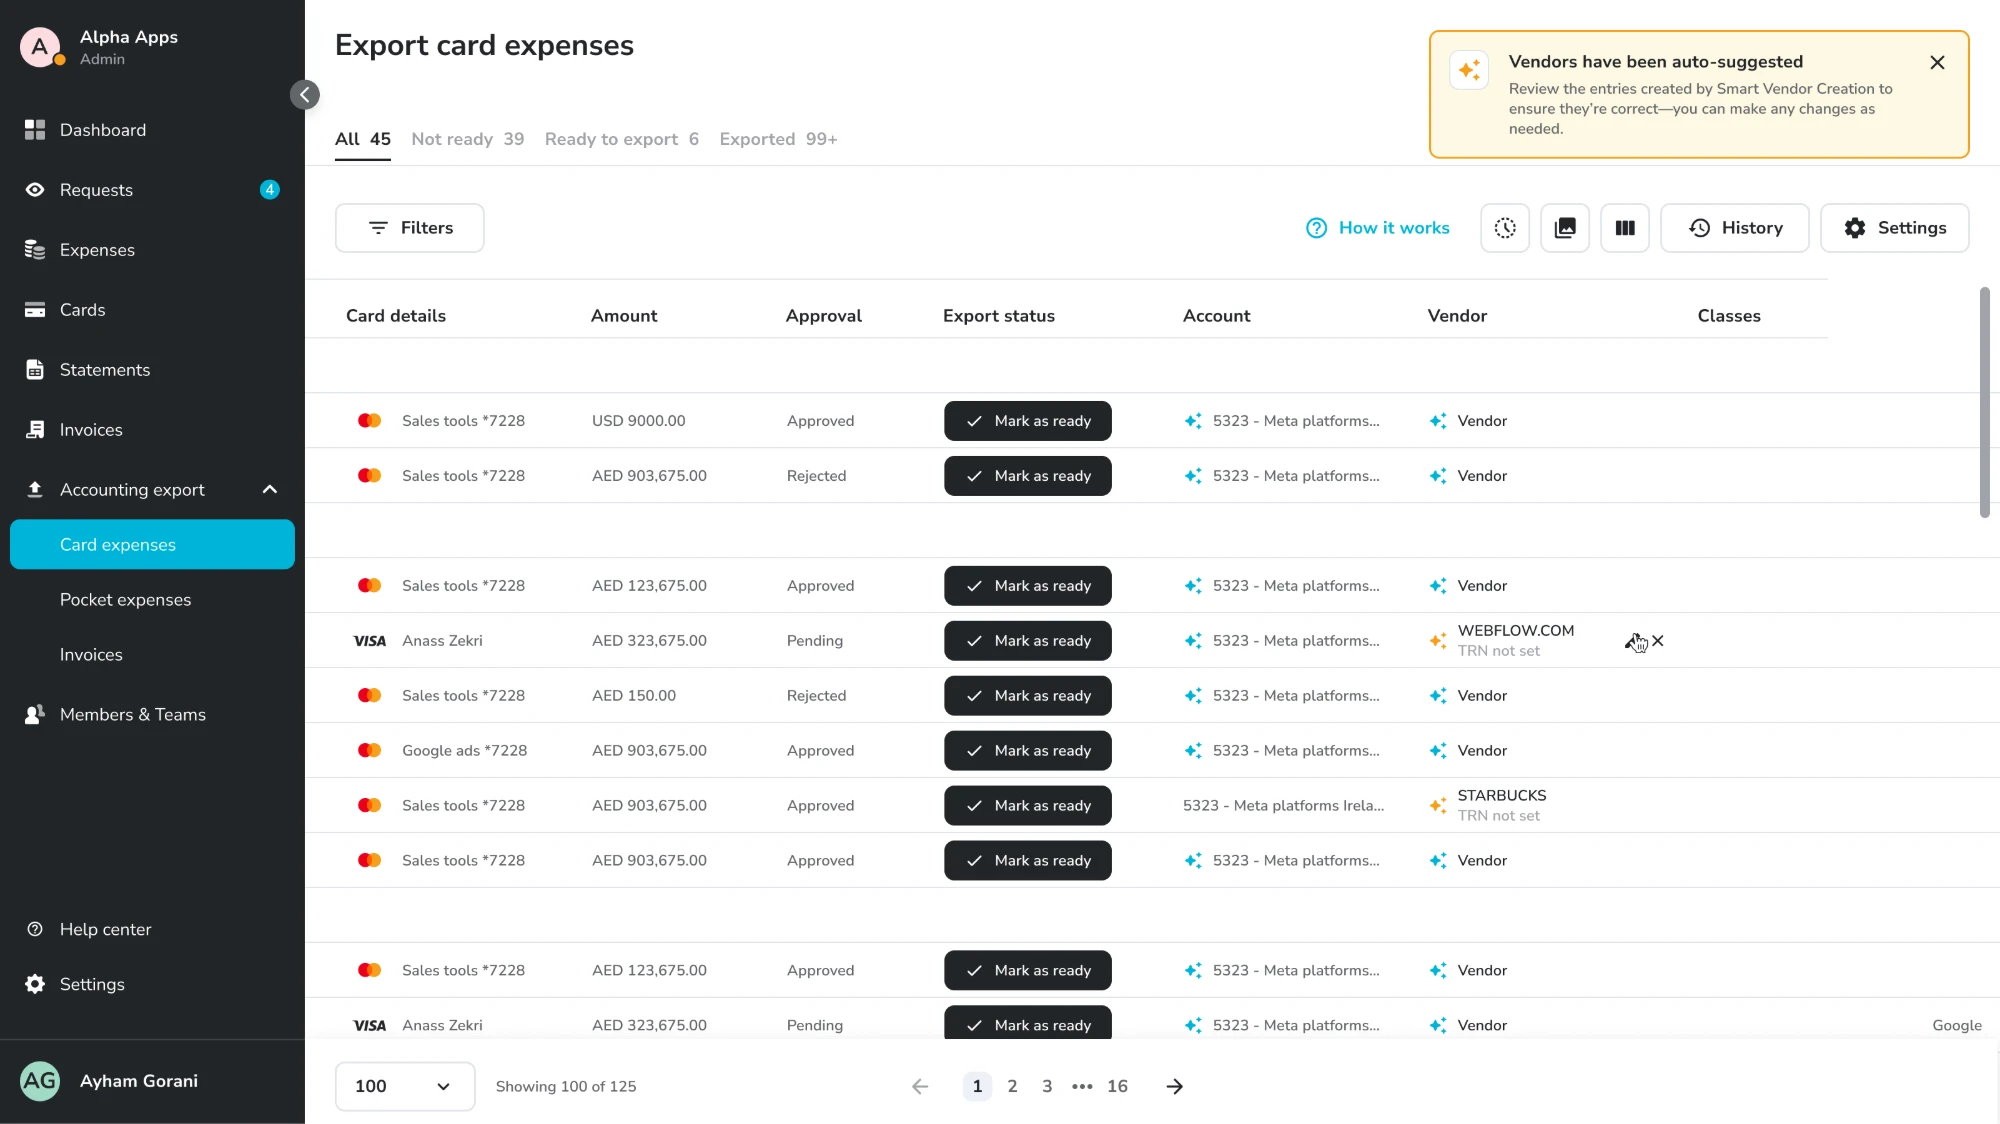Viewport: 2000px width, 1124px height.
Task: Click the Requests badge showing 4
Action: 270,190
